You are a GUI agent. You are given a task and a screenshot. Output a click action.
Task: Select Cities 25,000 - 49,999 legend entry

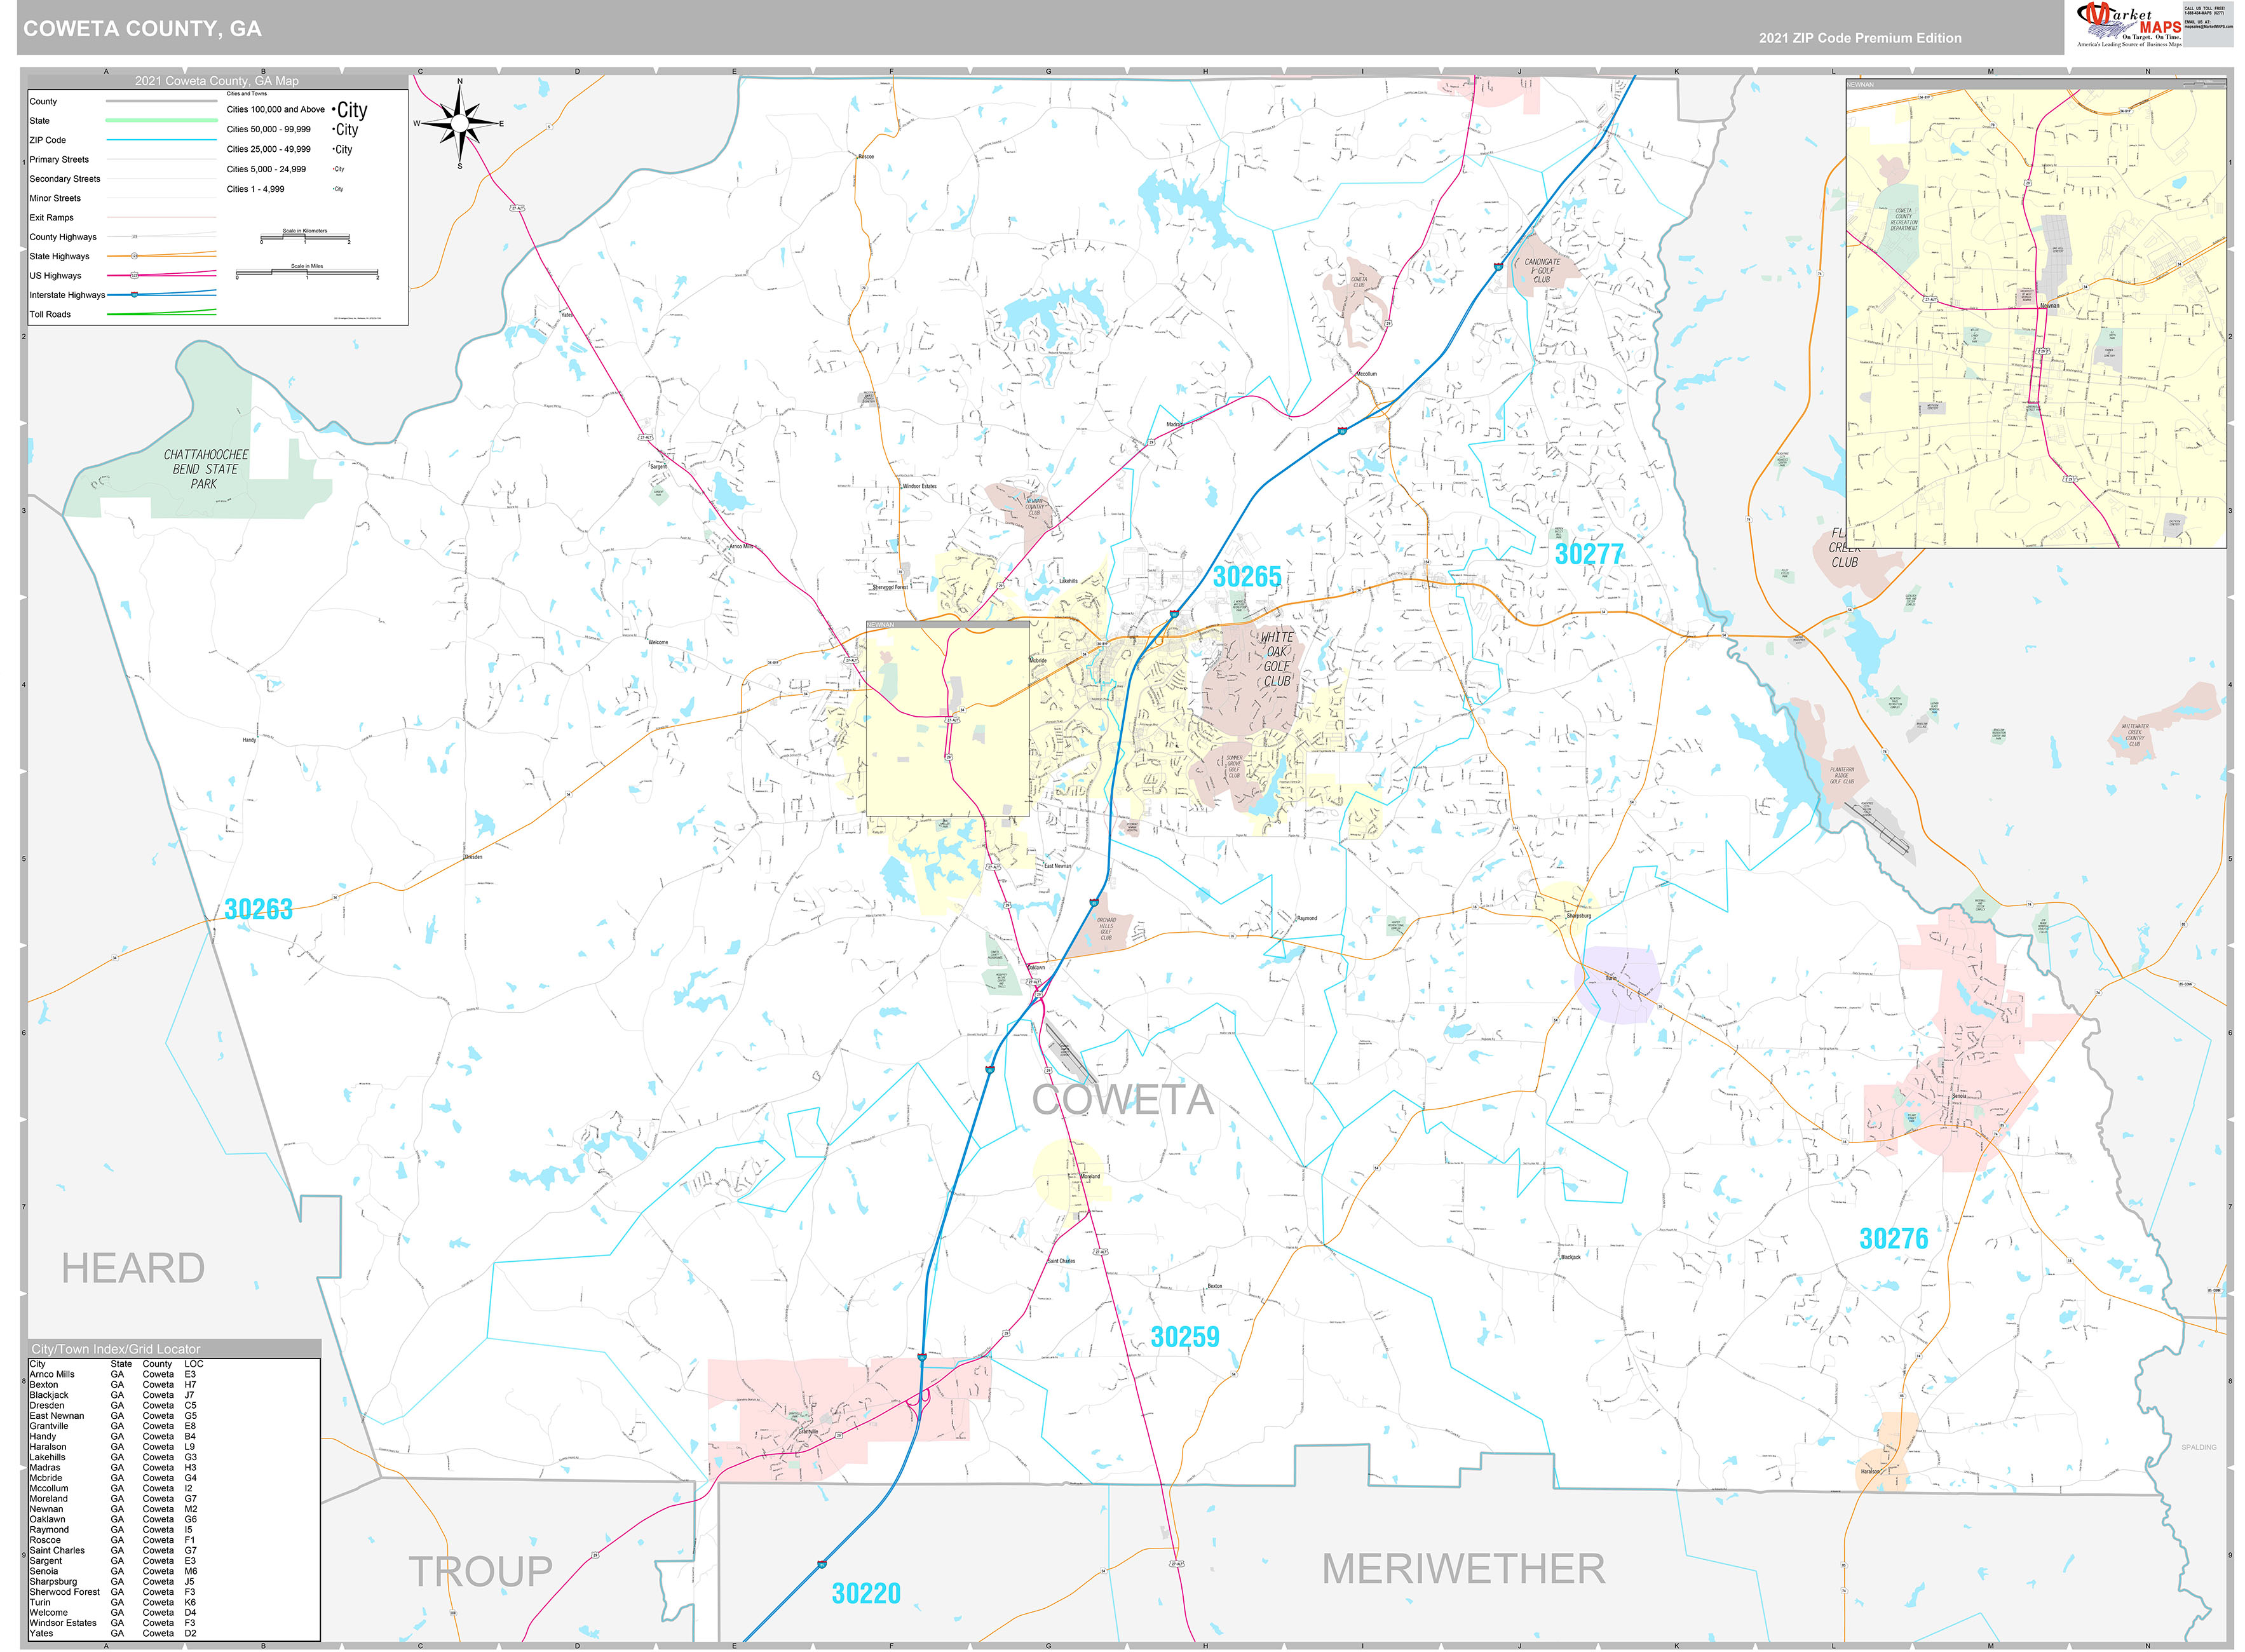[289, 149]
